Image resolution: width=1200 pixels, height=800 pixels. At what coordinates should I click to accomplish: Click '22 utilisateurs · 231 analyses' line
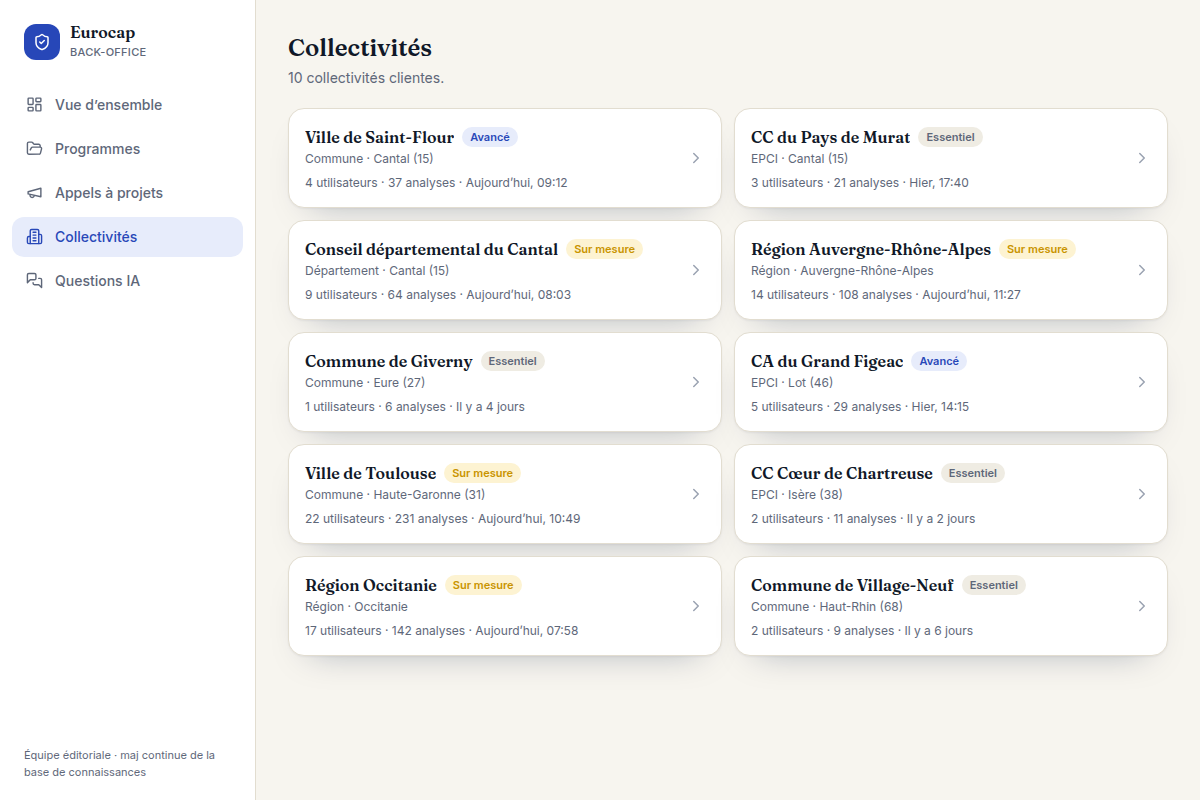point(443,519)
